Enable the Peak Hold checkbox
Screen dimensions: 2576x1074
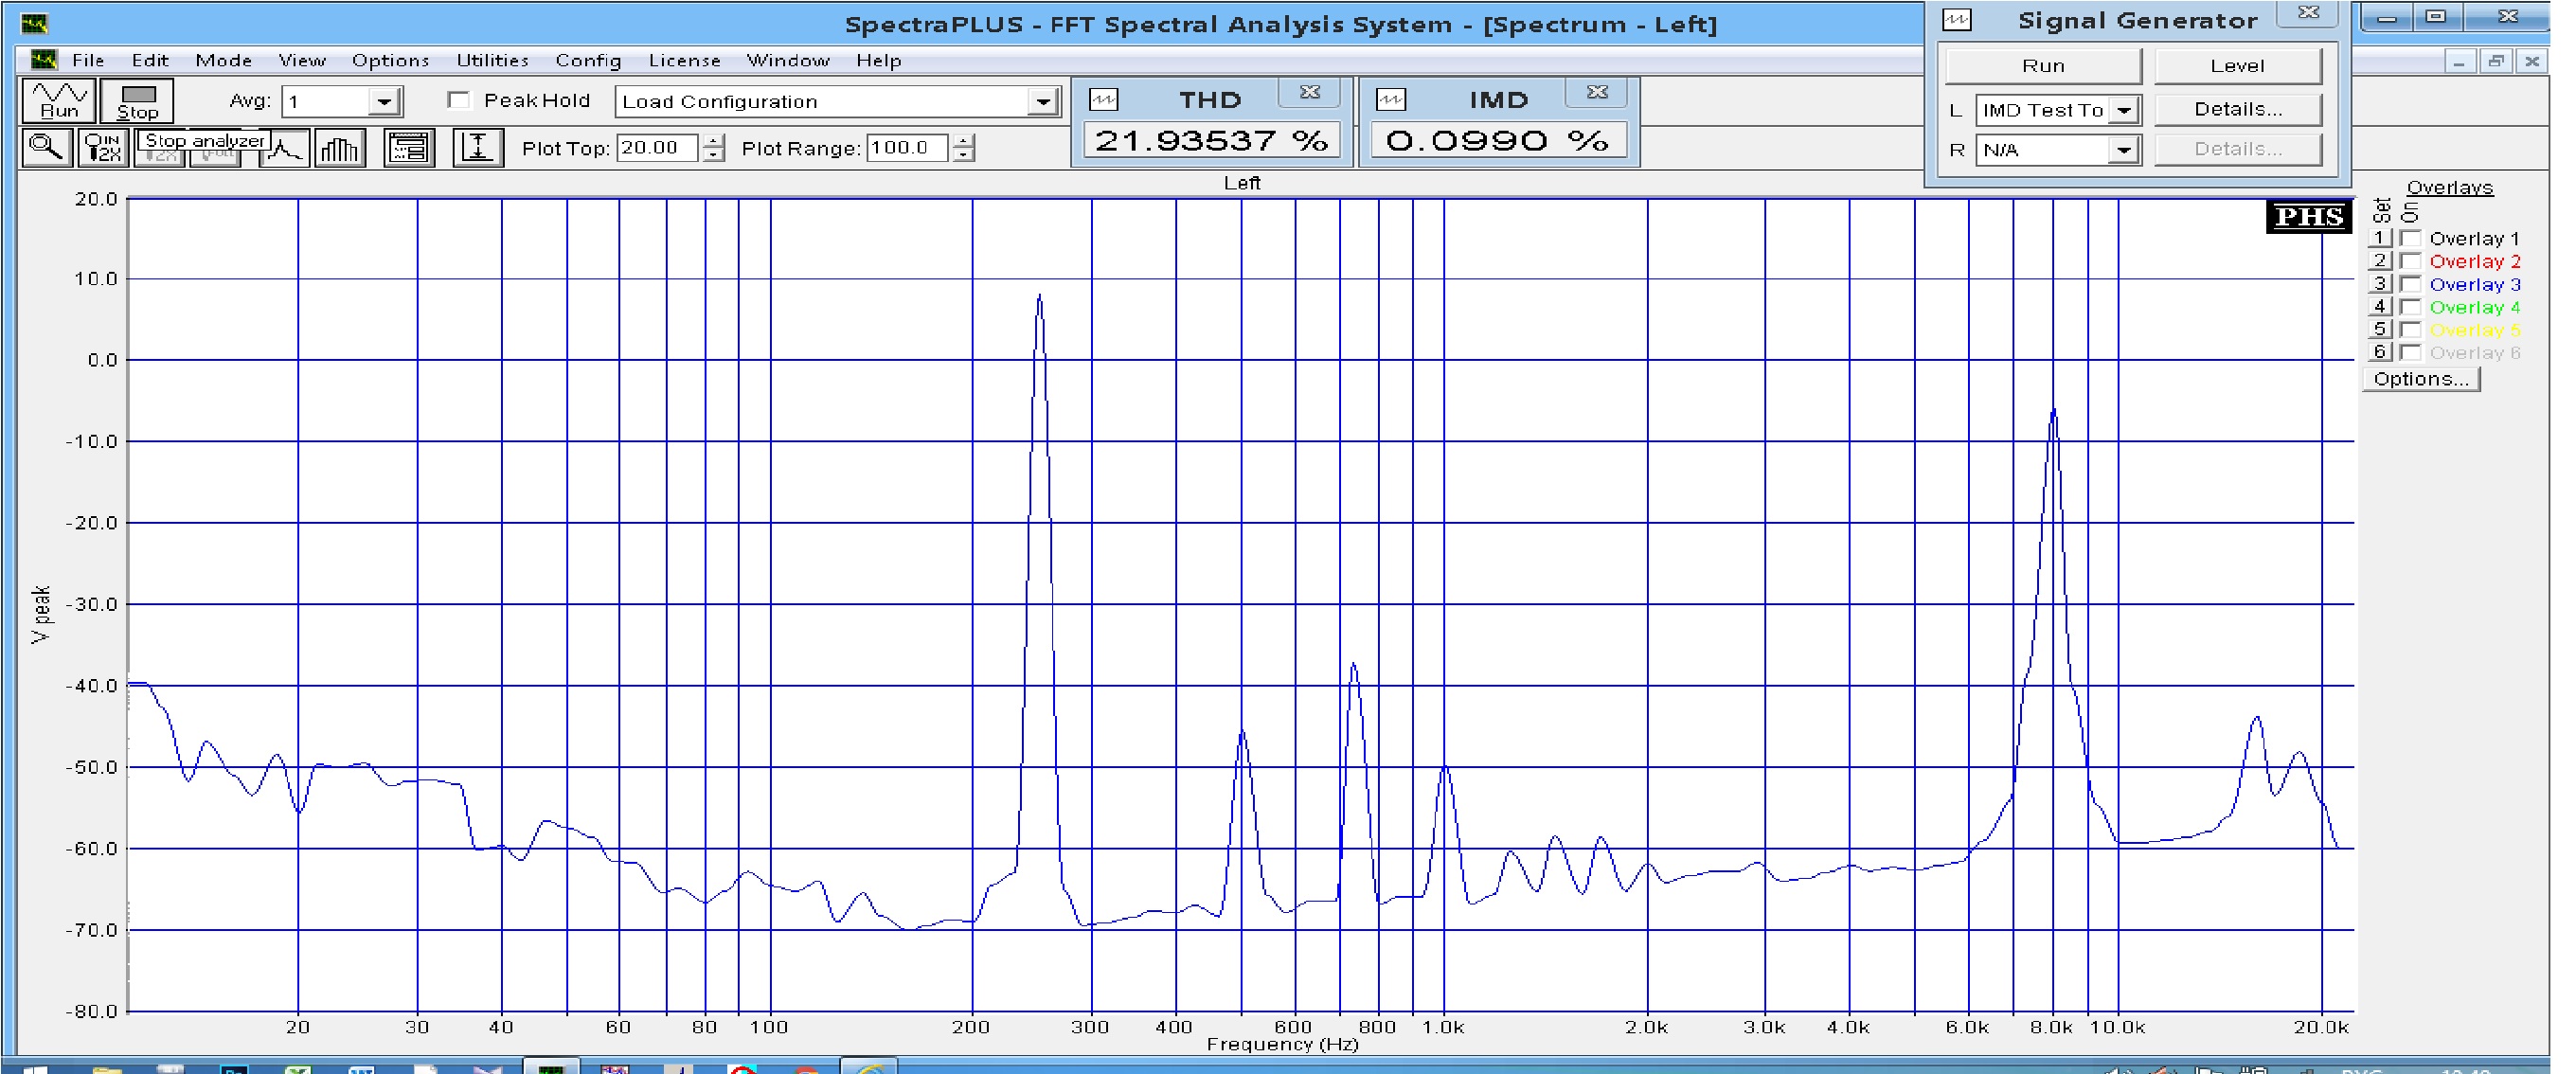459,100
